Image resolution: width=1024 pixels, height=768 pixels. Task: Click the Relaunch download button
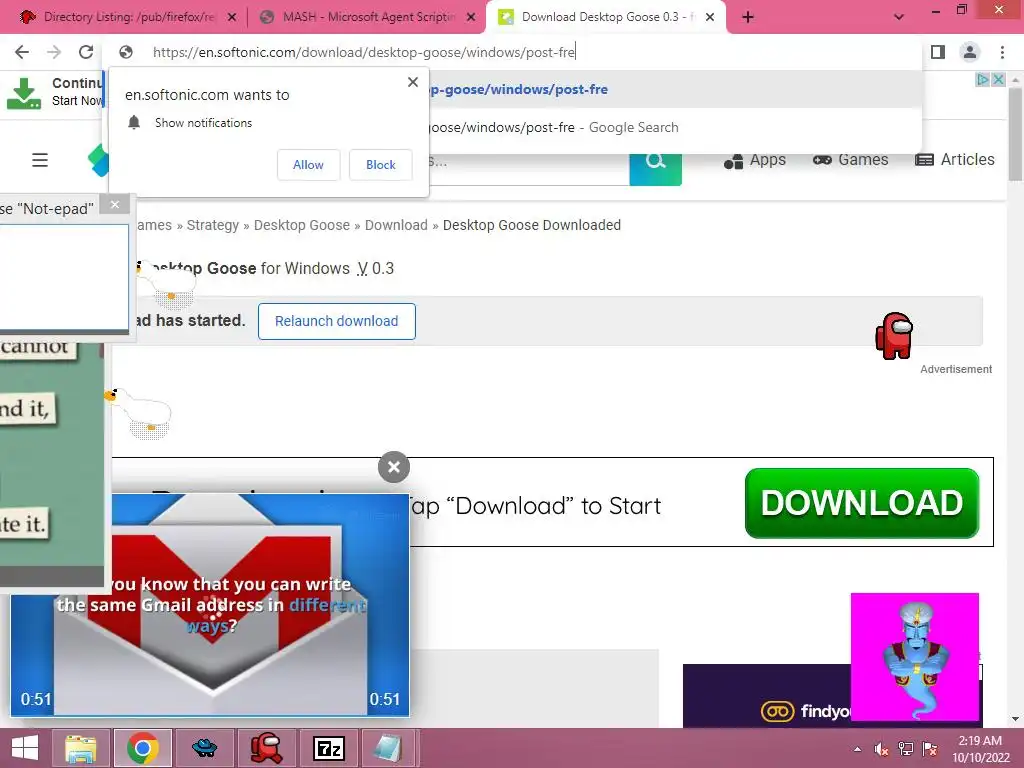(x=336, y=321)
